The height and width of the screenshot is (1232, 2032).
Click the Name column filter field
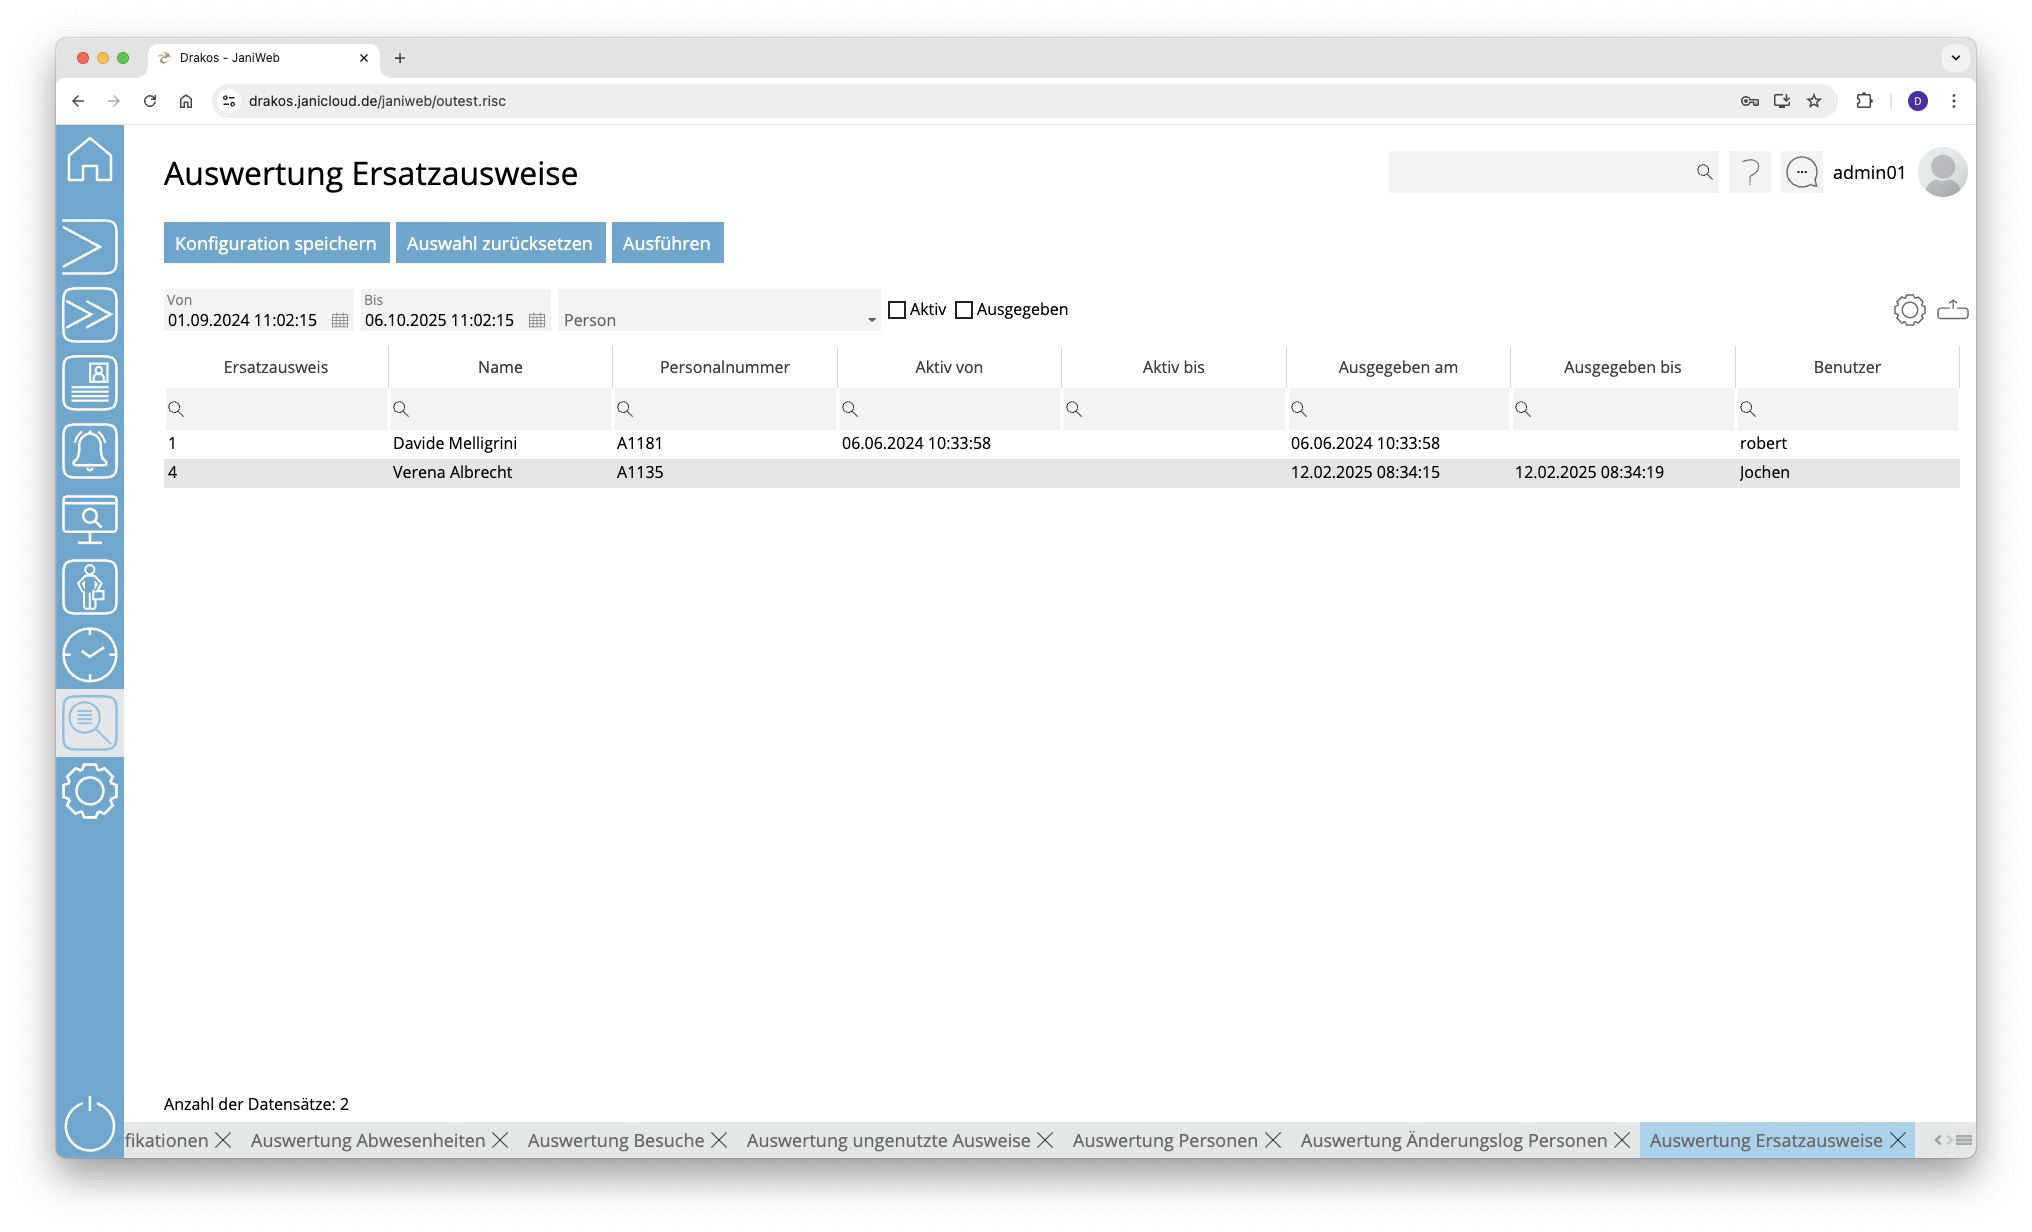coord(508,409)
